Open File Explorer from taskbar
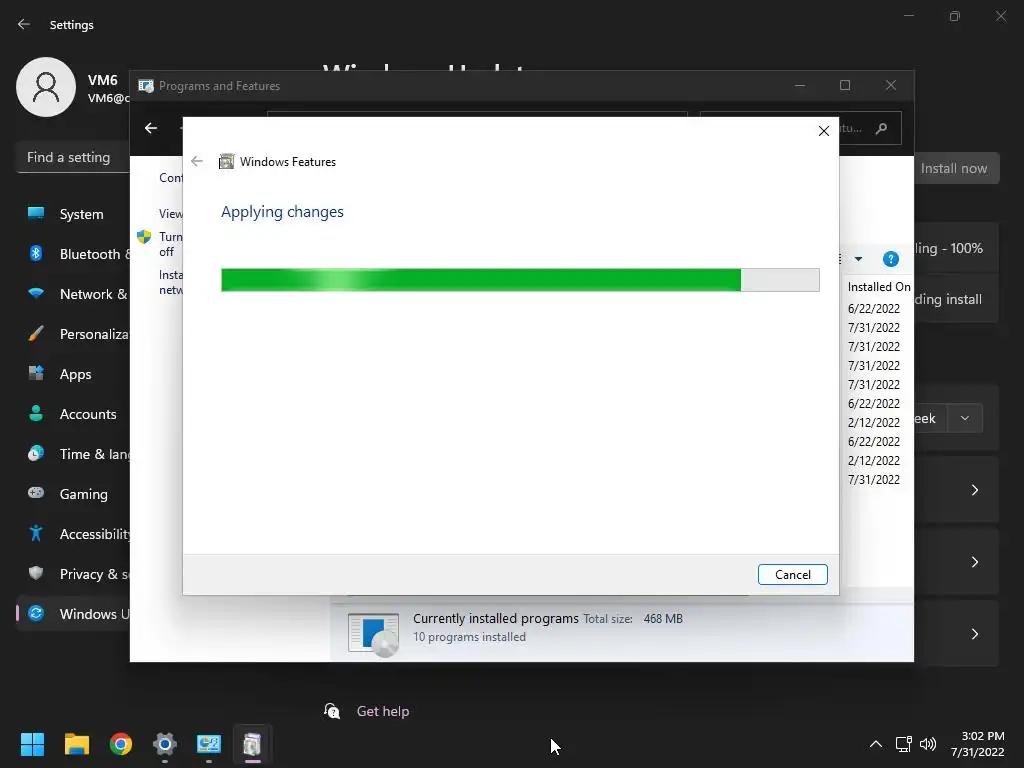The image size is (1024, 768). (76, 744)
